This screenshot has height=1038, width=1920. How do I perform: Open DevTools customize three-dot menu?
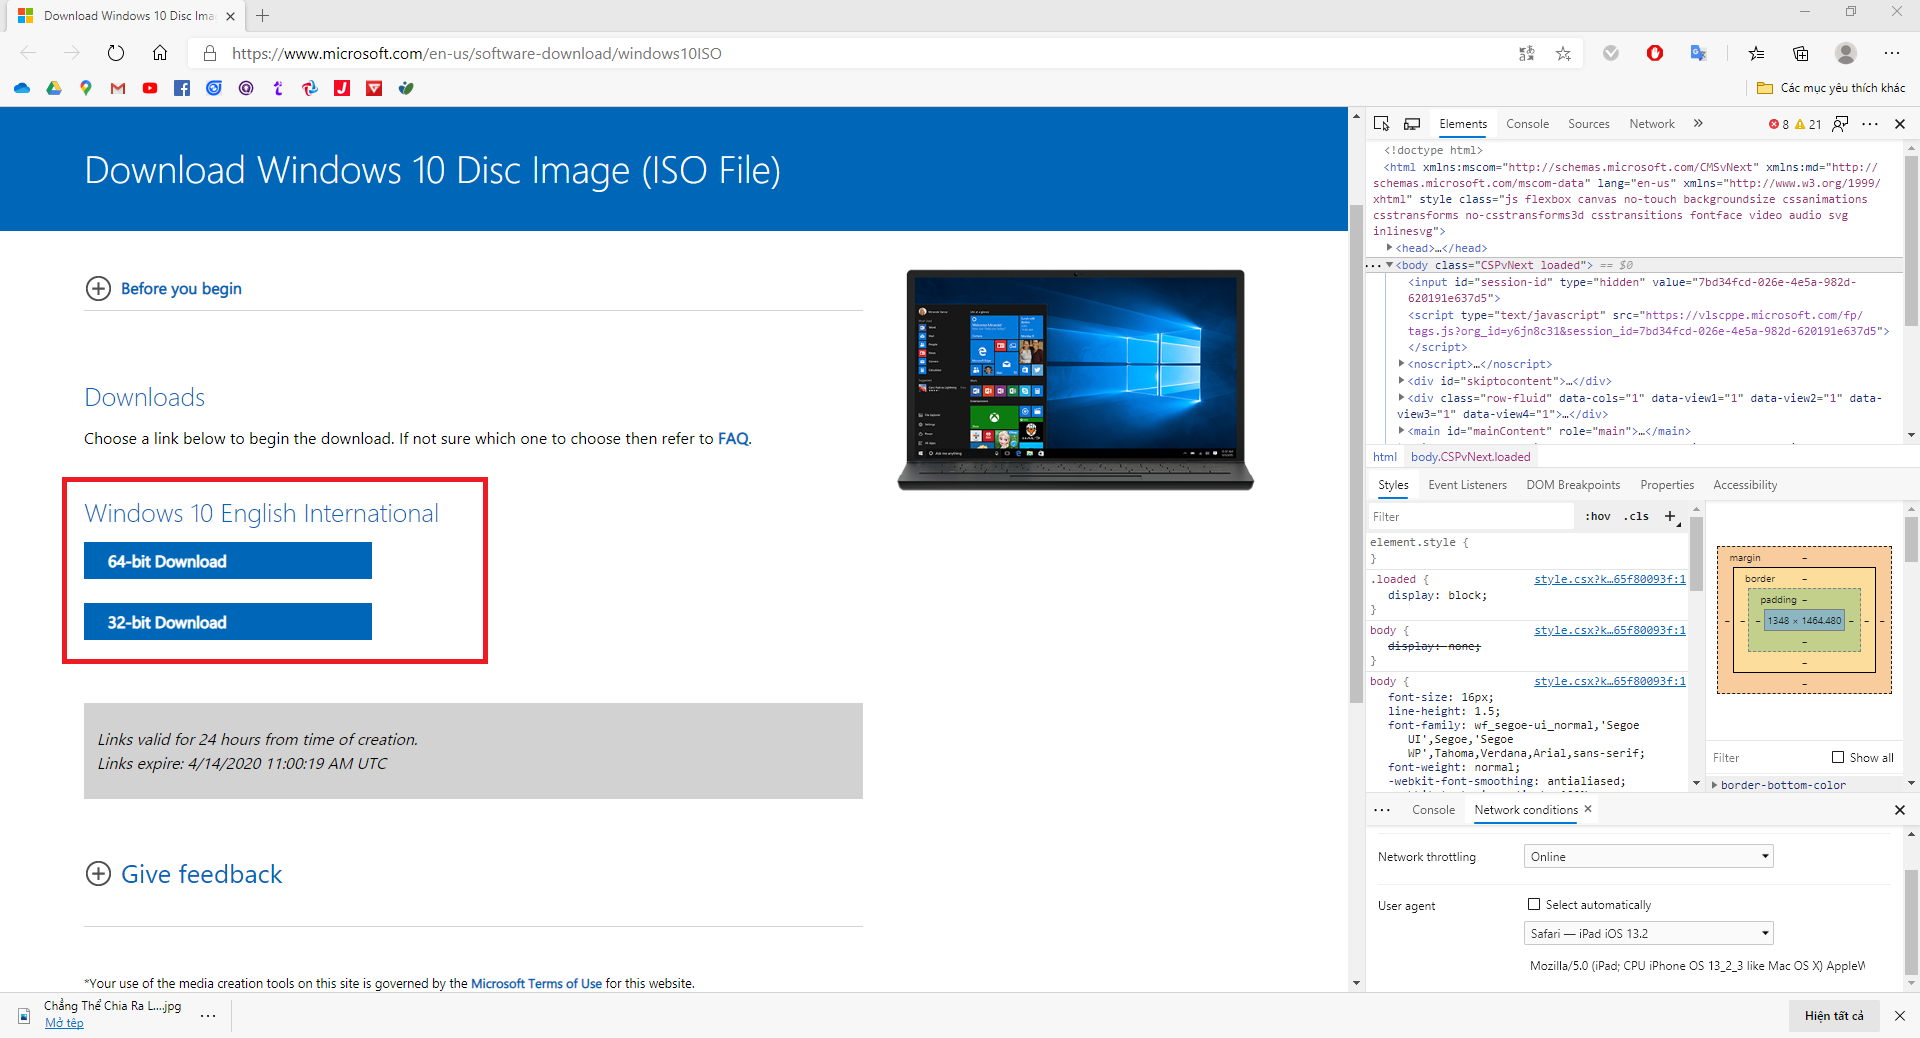1870,124
